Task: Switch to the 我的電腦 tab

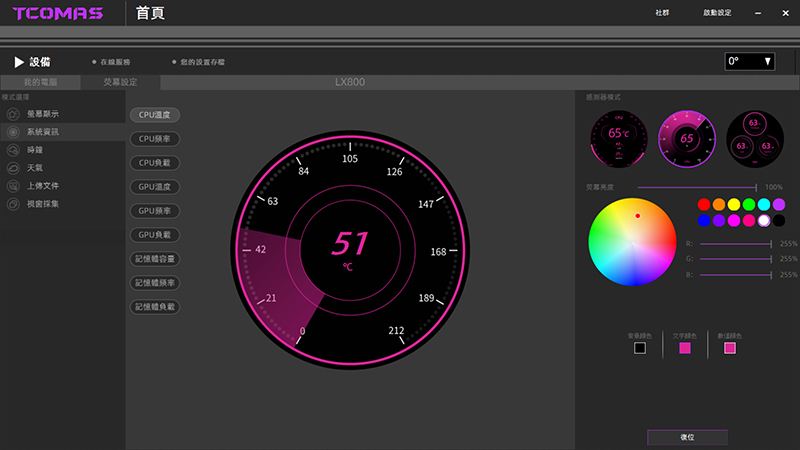Action: [40, 82]
